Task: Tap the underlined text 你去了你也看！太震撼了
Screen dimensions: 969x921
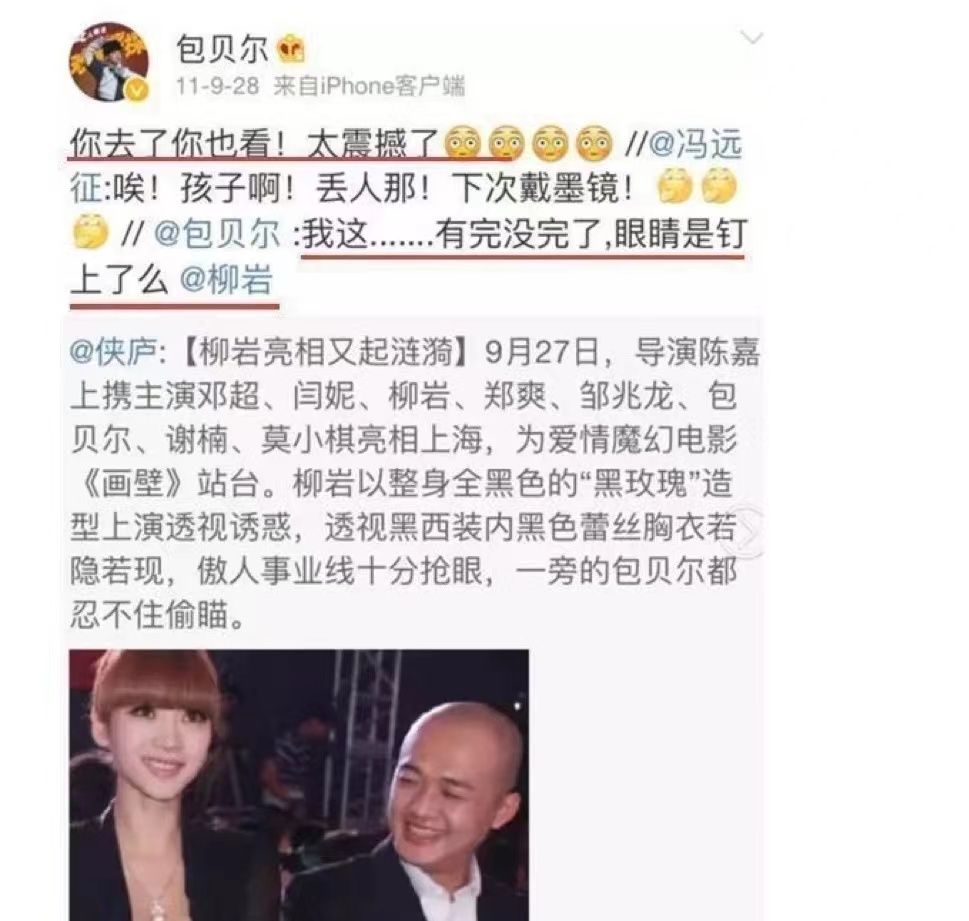Action: pos(255,145)
